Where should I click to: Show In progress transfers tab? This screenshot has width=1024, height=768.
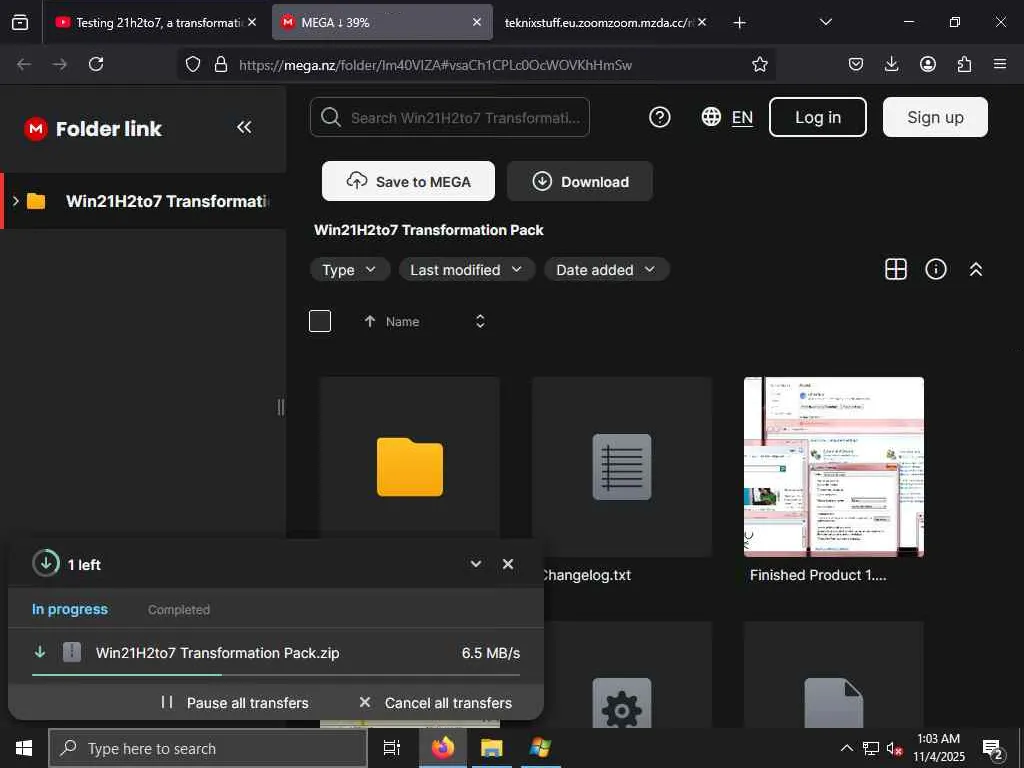[70, 609]
